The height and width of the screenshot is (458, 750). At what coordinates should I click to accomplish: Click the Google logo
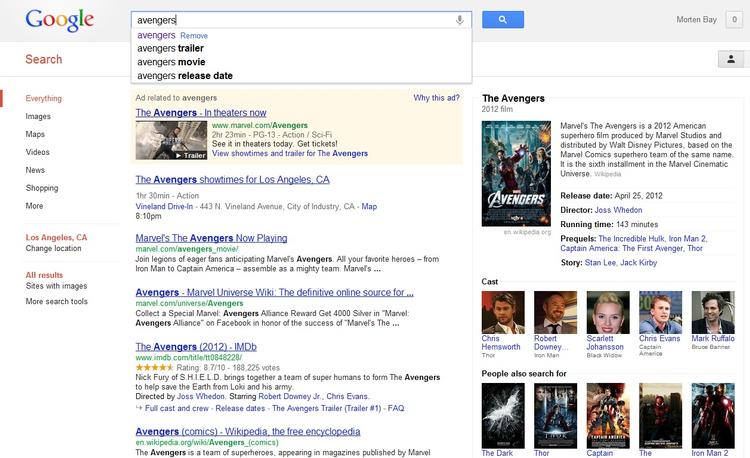click(x=59, y=21)
